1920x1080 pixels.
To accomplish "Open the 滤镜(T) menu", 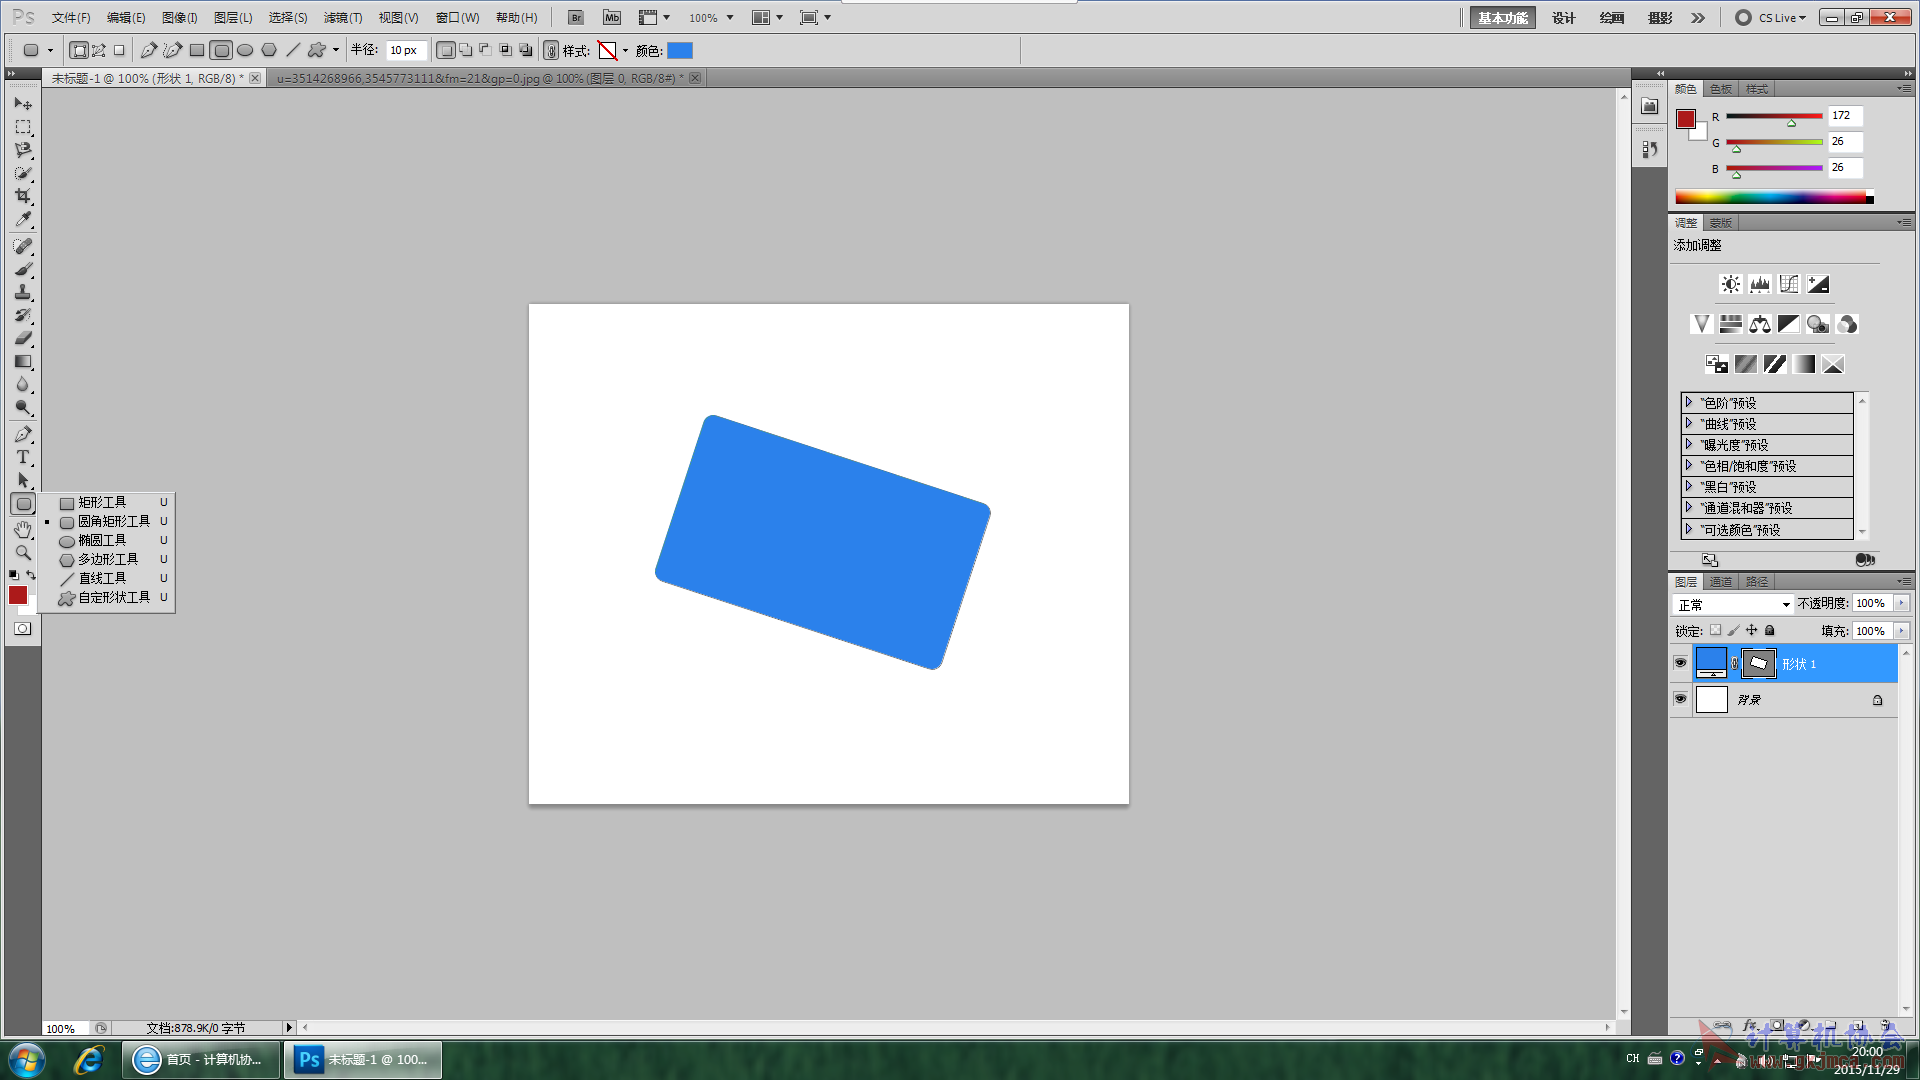I will [x=343, y=18].
